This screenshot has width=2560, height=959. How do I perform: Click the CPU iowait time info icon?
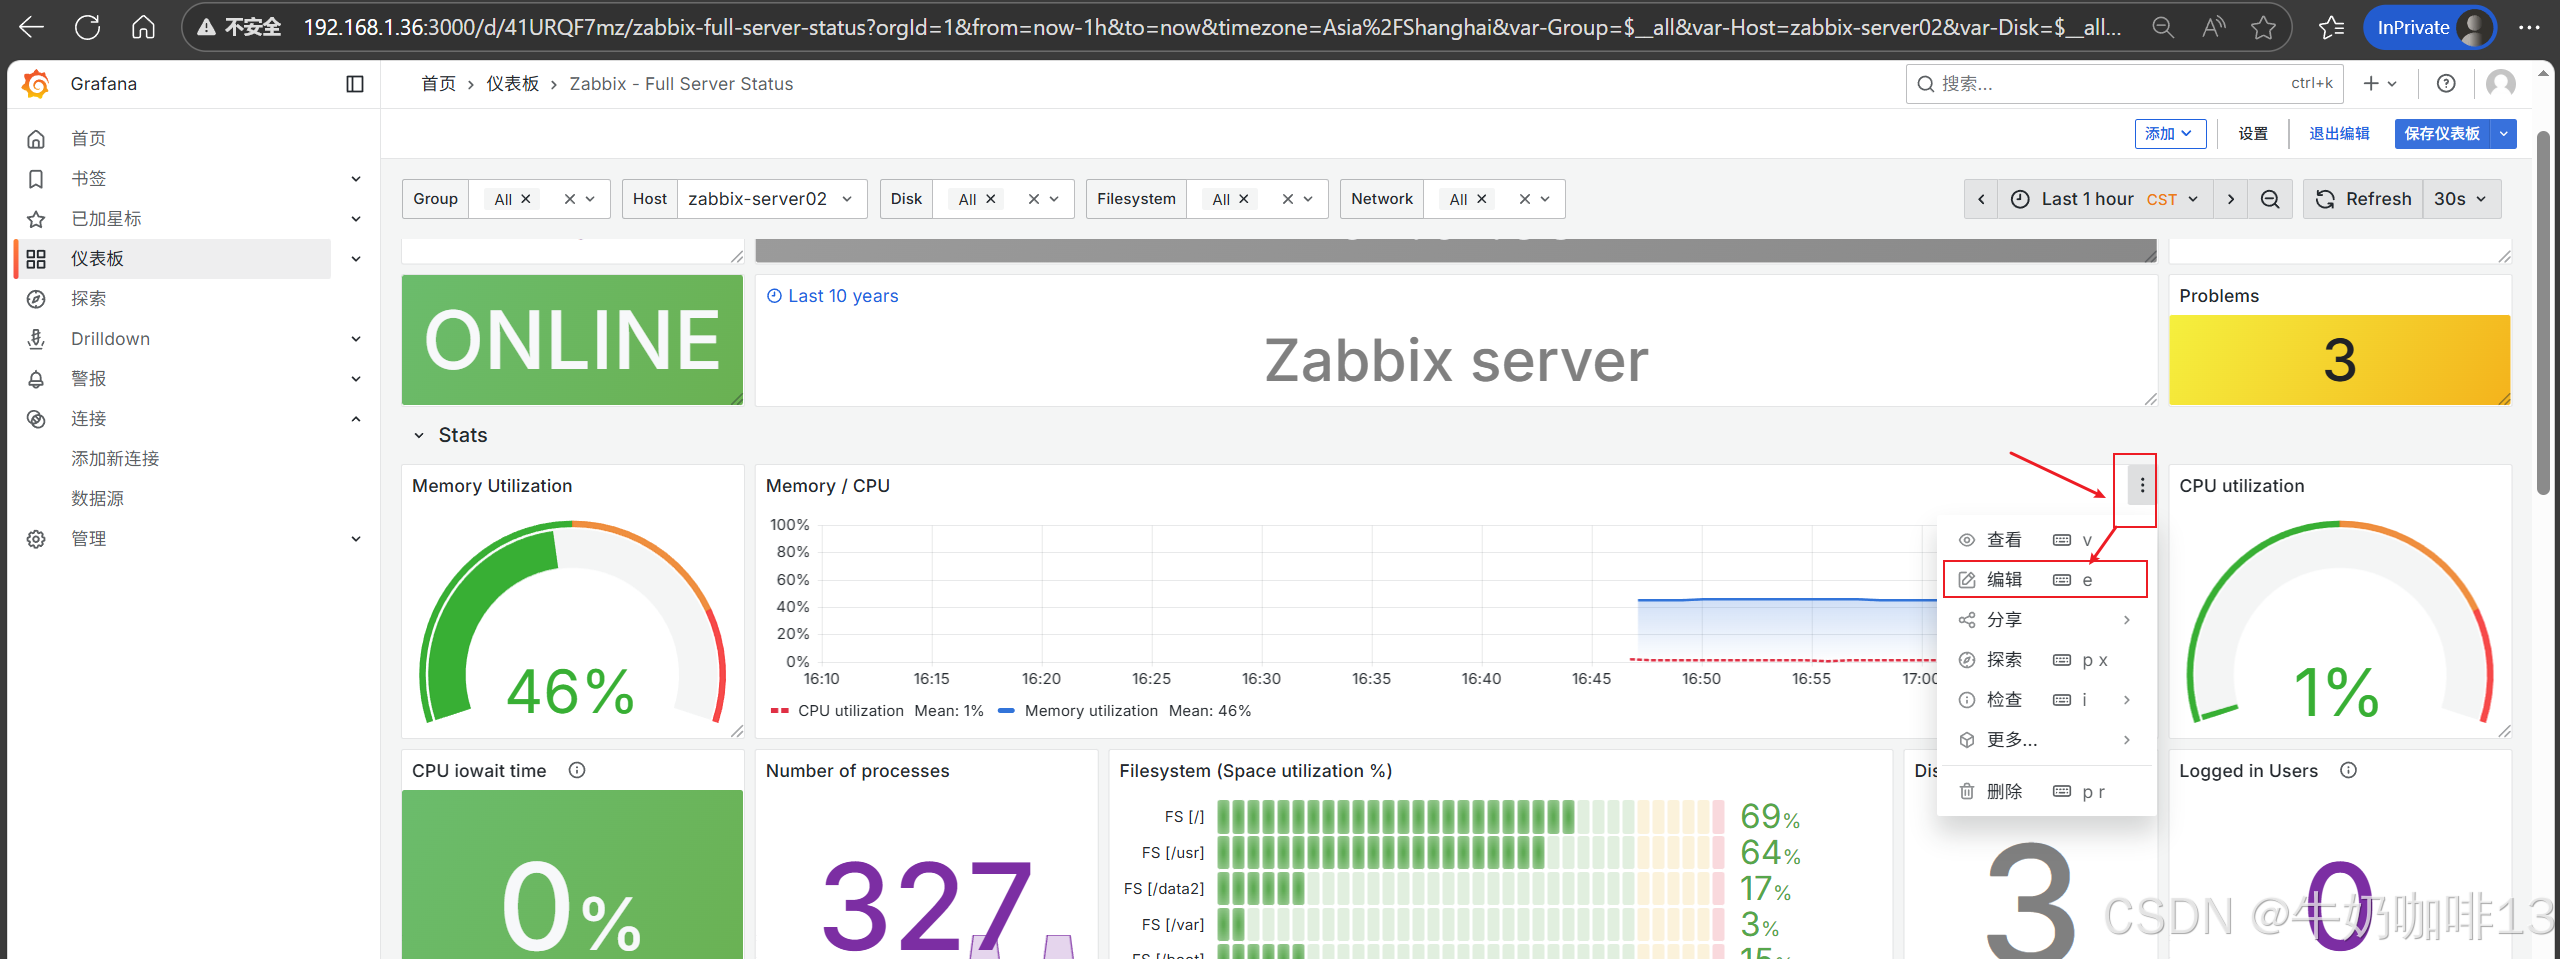click(x=577, y=771)
